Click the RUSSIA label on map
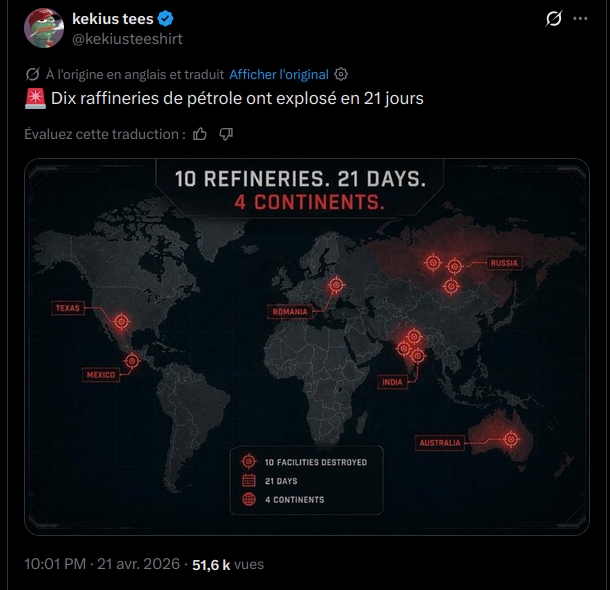 pyautogui.click(x=504, y=263)
